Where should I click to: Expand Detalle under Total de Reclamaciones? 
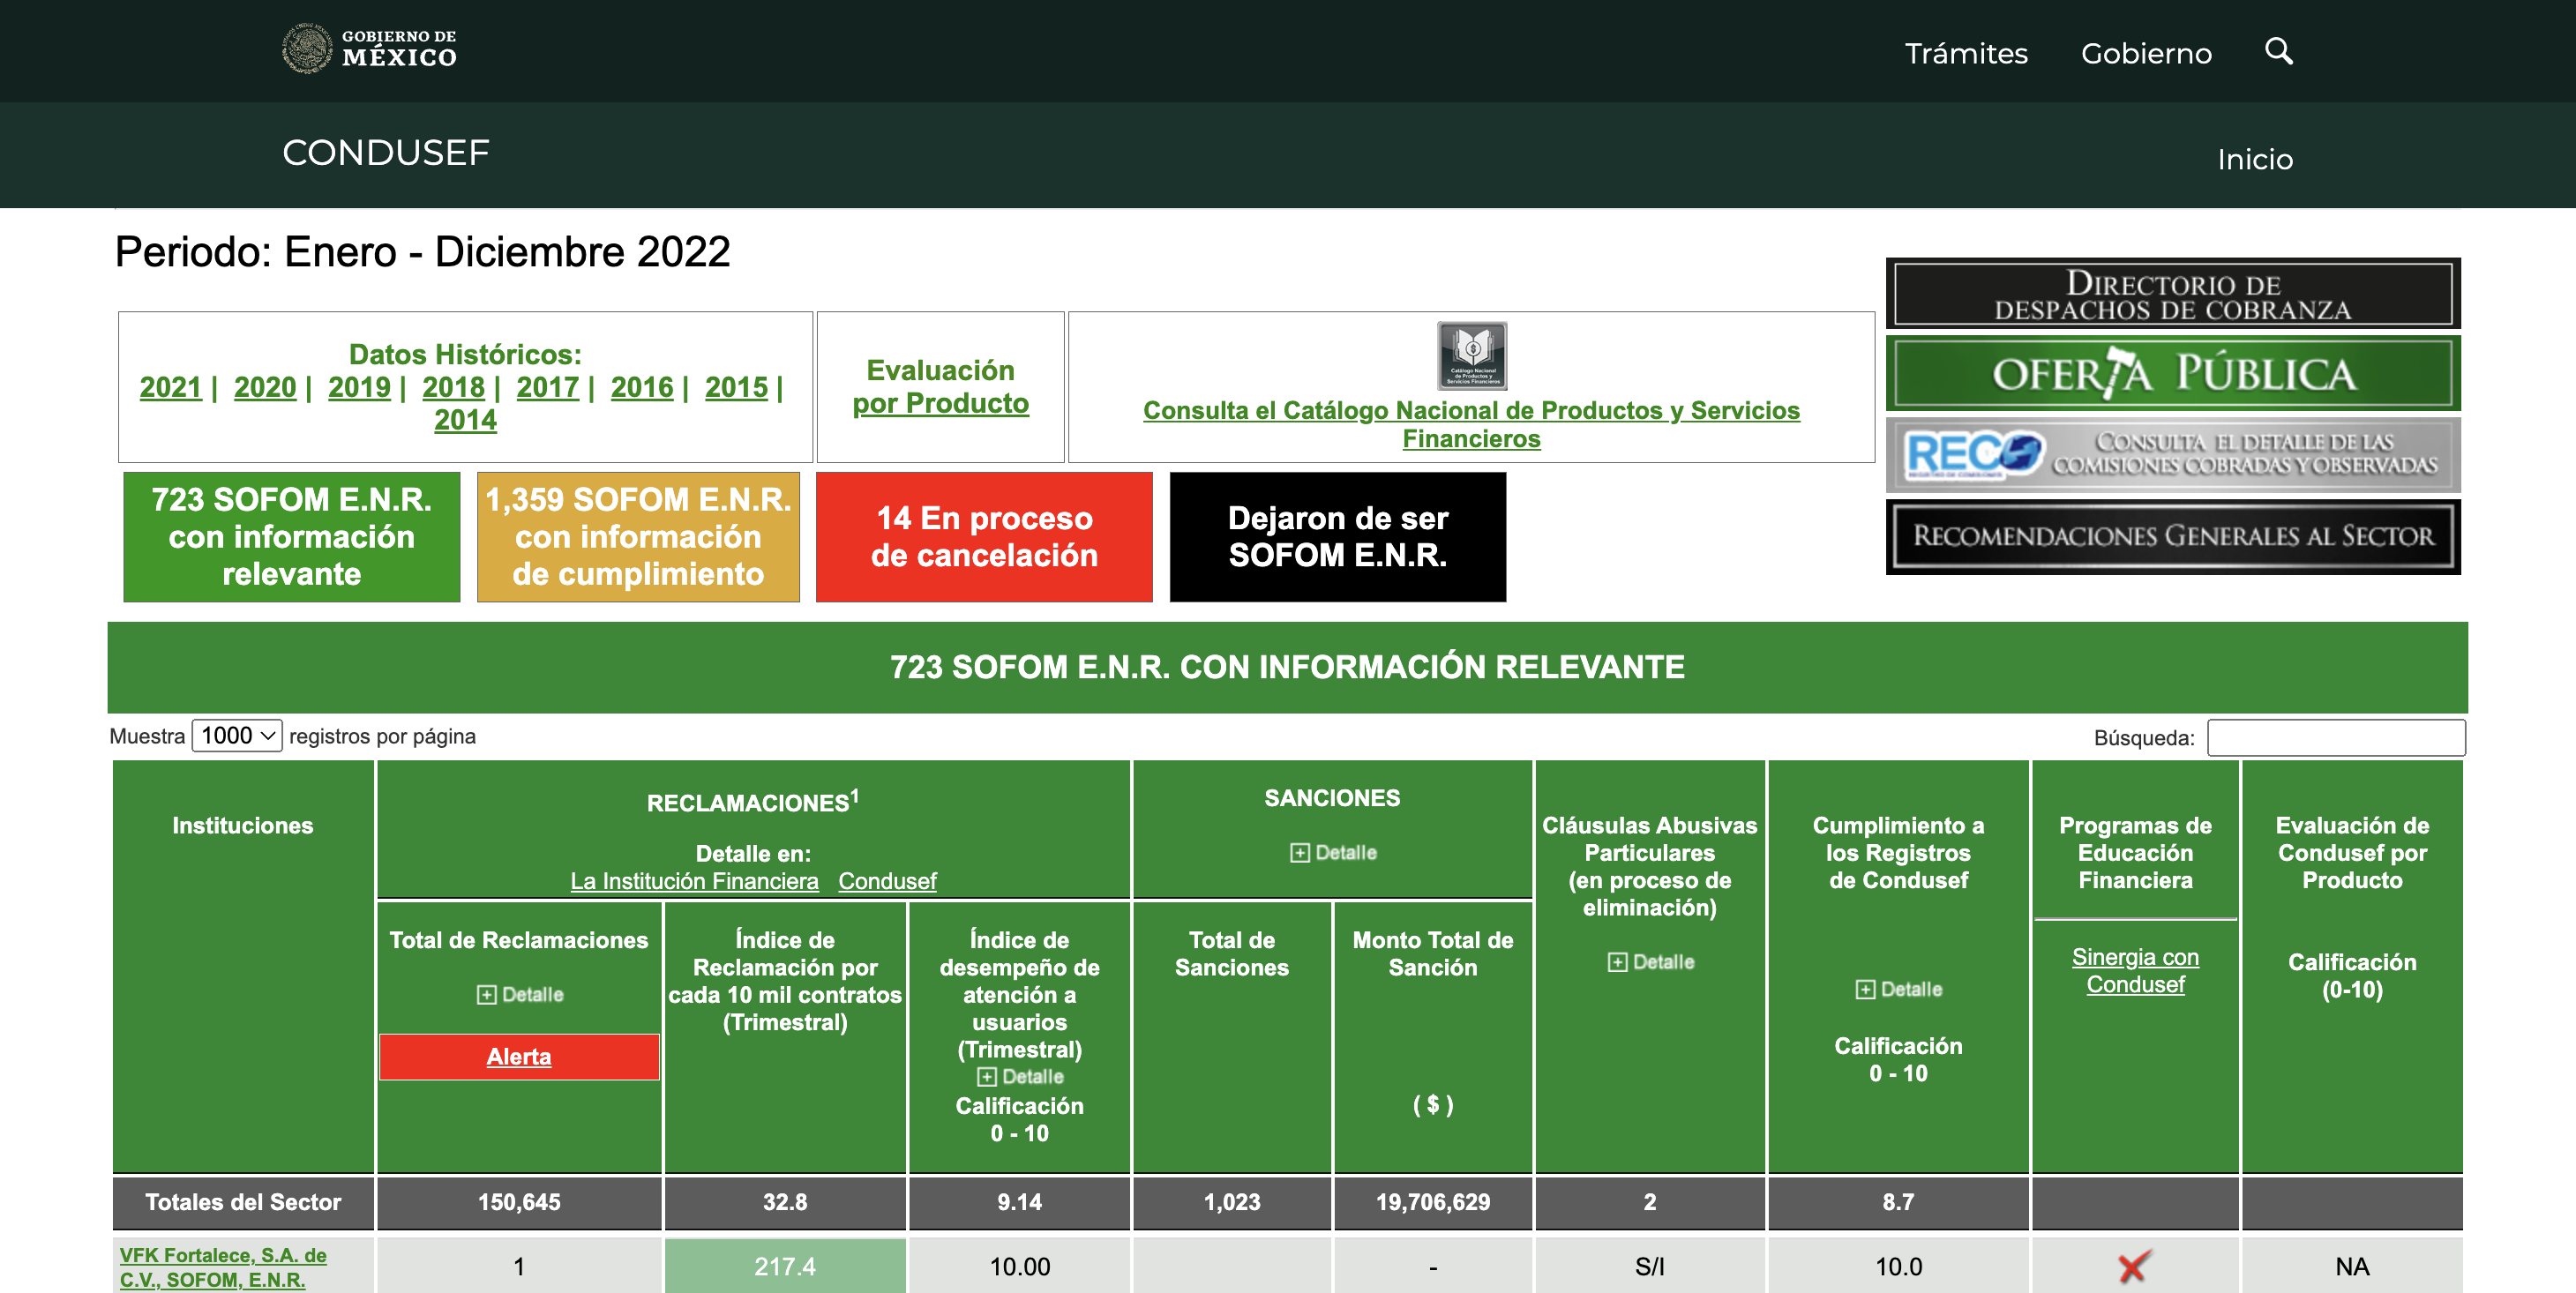[520, 995]
